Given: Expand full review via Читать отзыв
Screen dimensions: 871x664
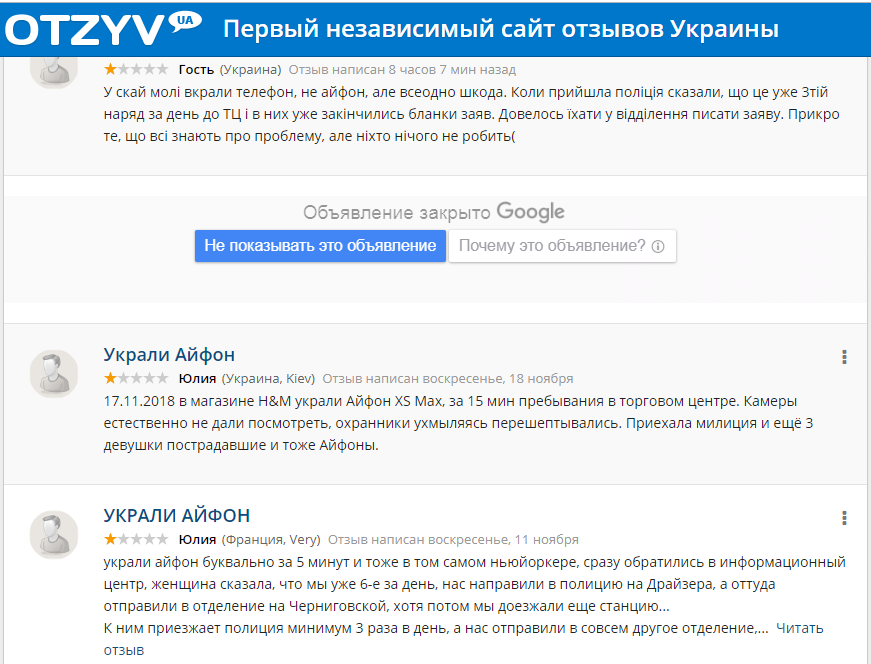Looking at the screenshot, I should point(813,628).
